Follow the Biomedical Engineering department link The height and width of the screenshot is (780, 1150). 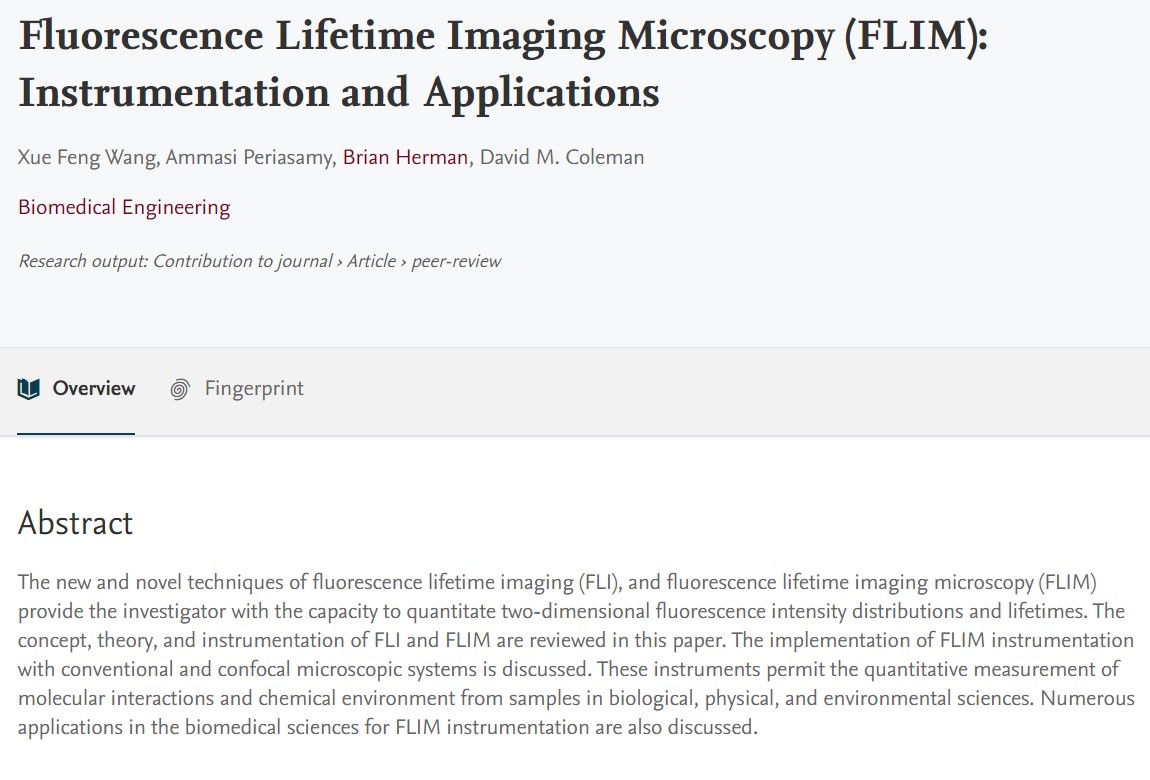(x=124, y=208)
